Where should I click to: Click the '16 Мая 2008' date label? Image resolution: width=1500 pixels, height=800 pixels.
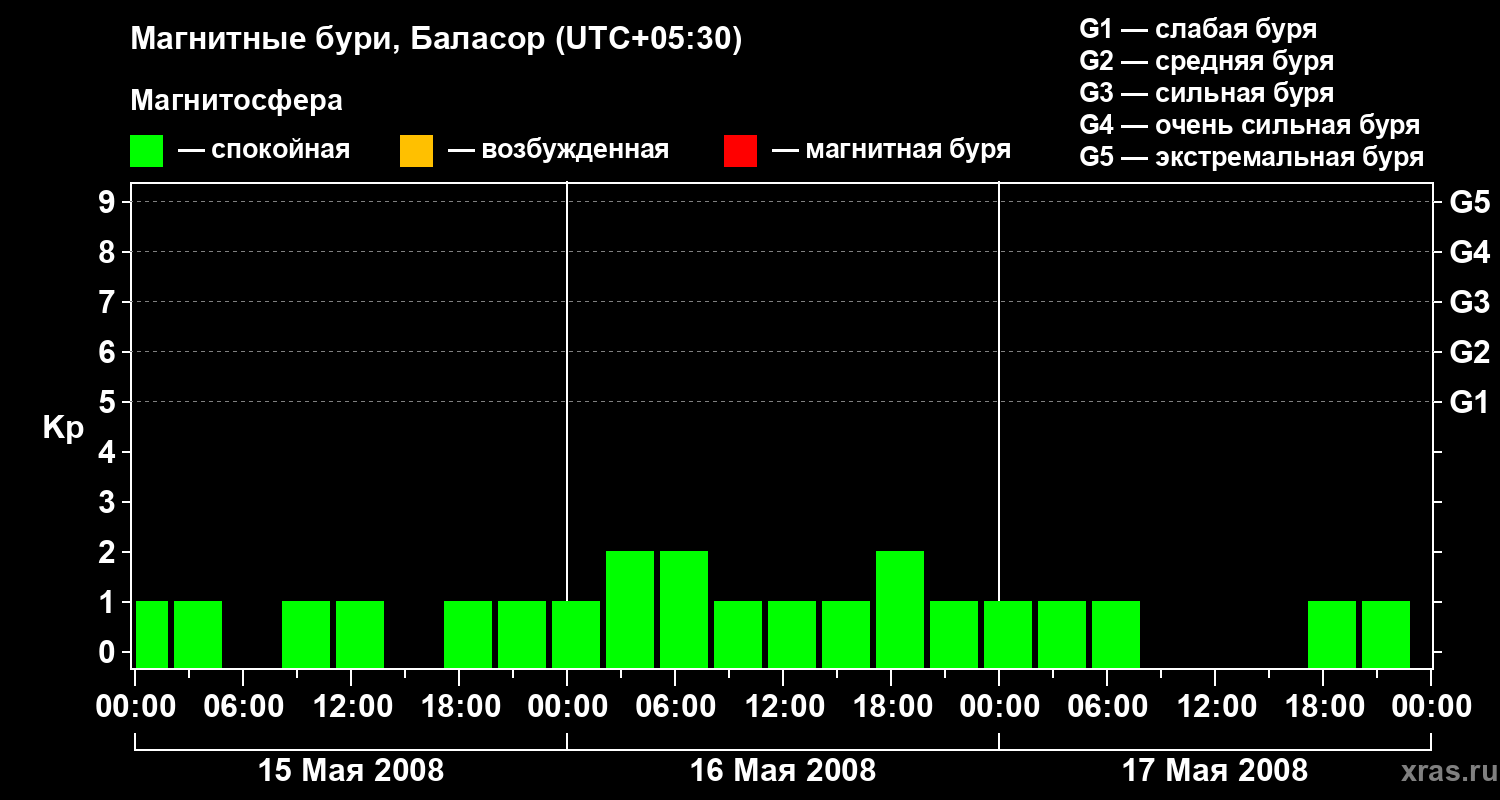[783, 771]
